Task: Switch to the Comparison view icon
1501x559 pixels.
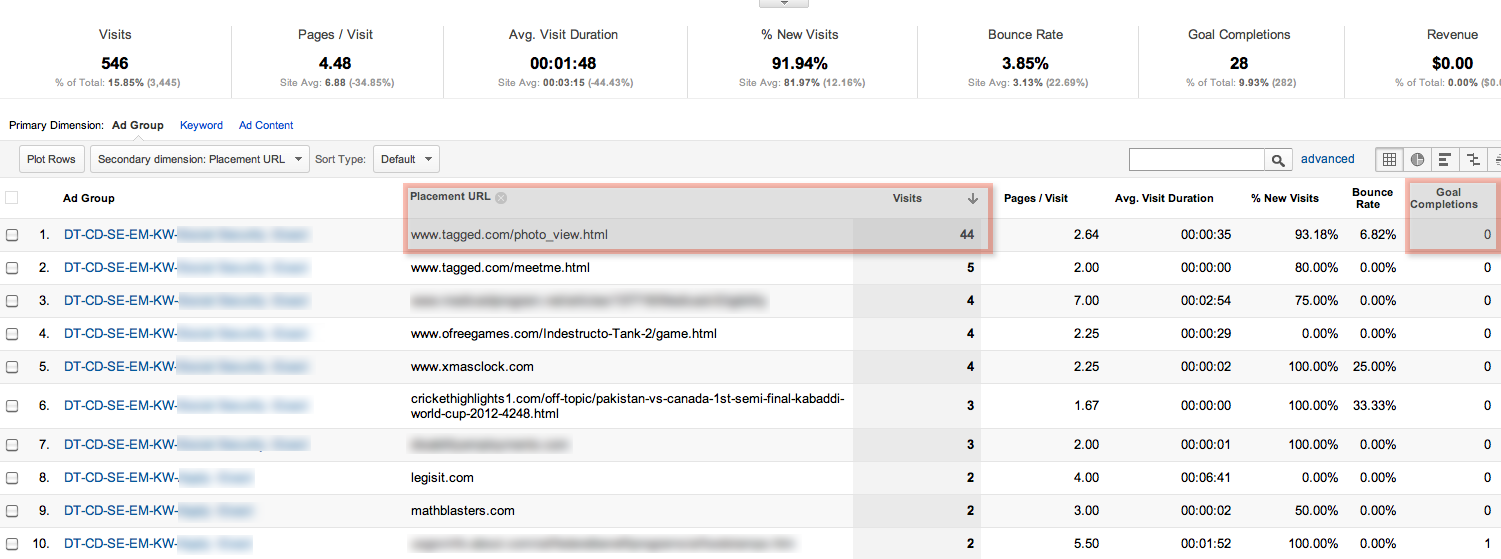Action: point(1473,159)
